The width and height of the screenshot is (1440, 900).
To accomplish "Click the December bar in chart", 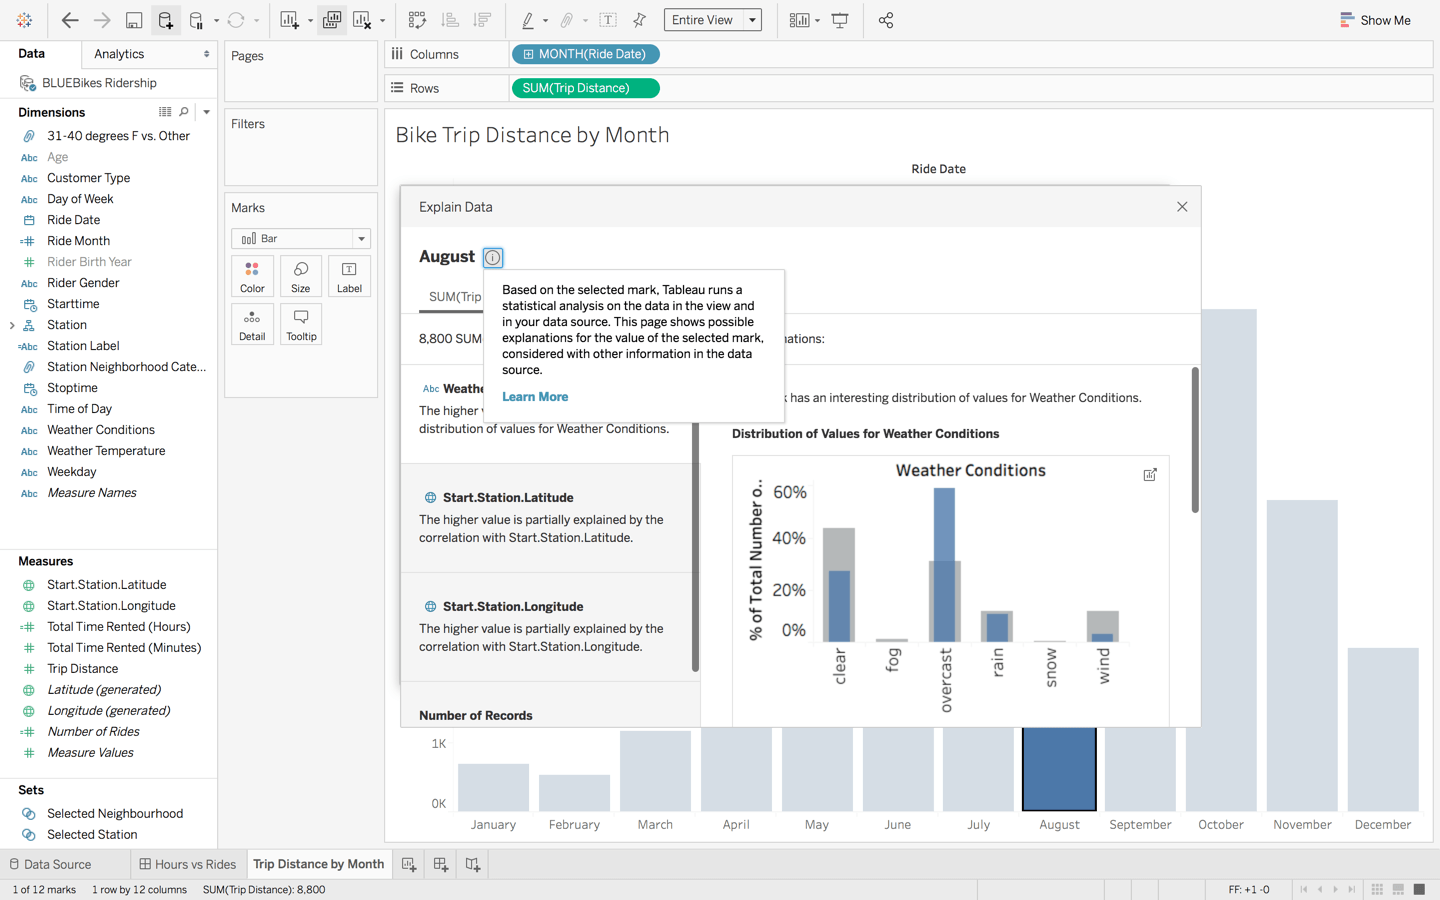I will click(1382, 729).
